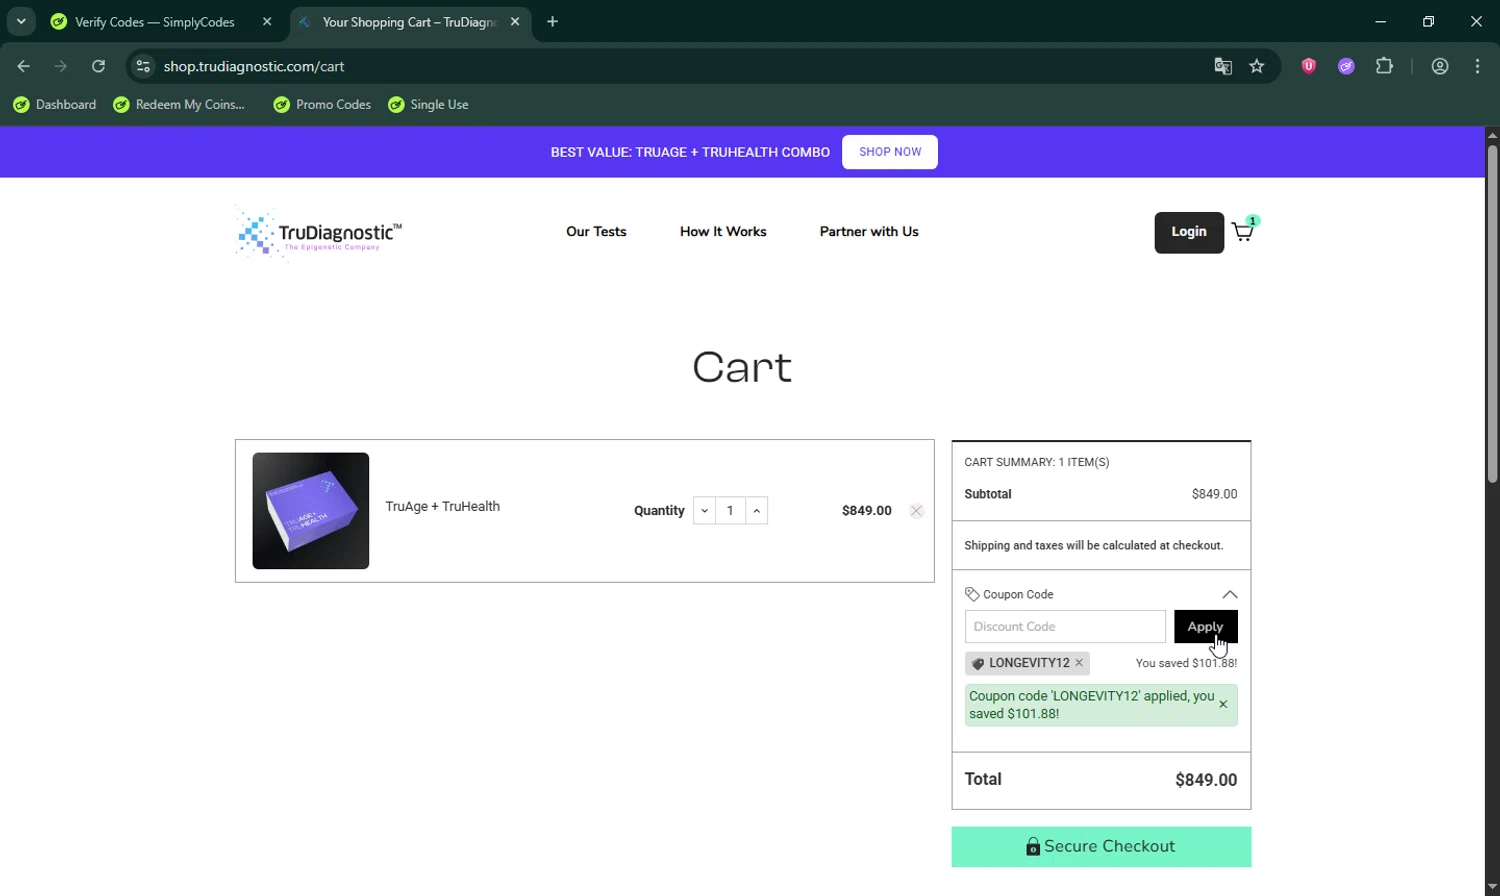Increase quantity with the up arrow

point(756,511)
